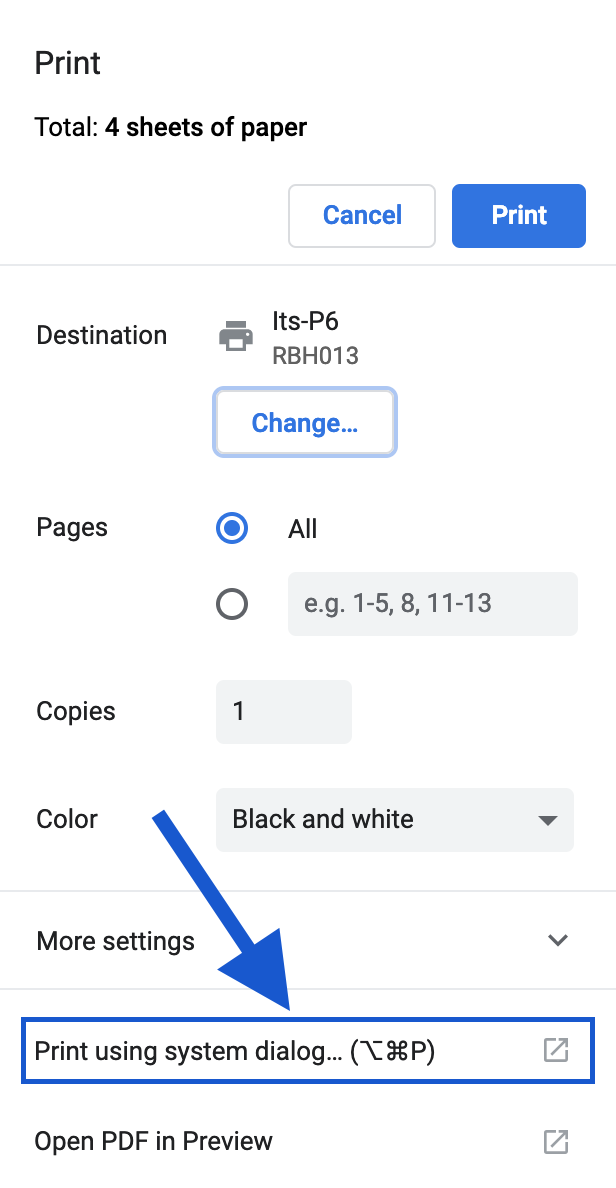
Task: Choose Open PDF in Preview option
Action: [x=154, y=1141]
